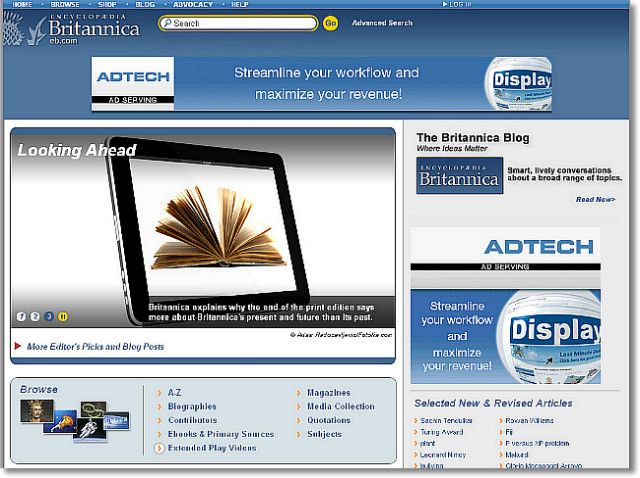The image size is (640, 478).
Task: Click the circled arrow icon beside Extended Play Videos
Action: pyautogui.click(x=159, y=448)
